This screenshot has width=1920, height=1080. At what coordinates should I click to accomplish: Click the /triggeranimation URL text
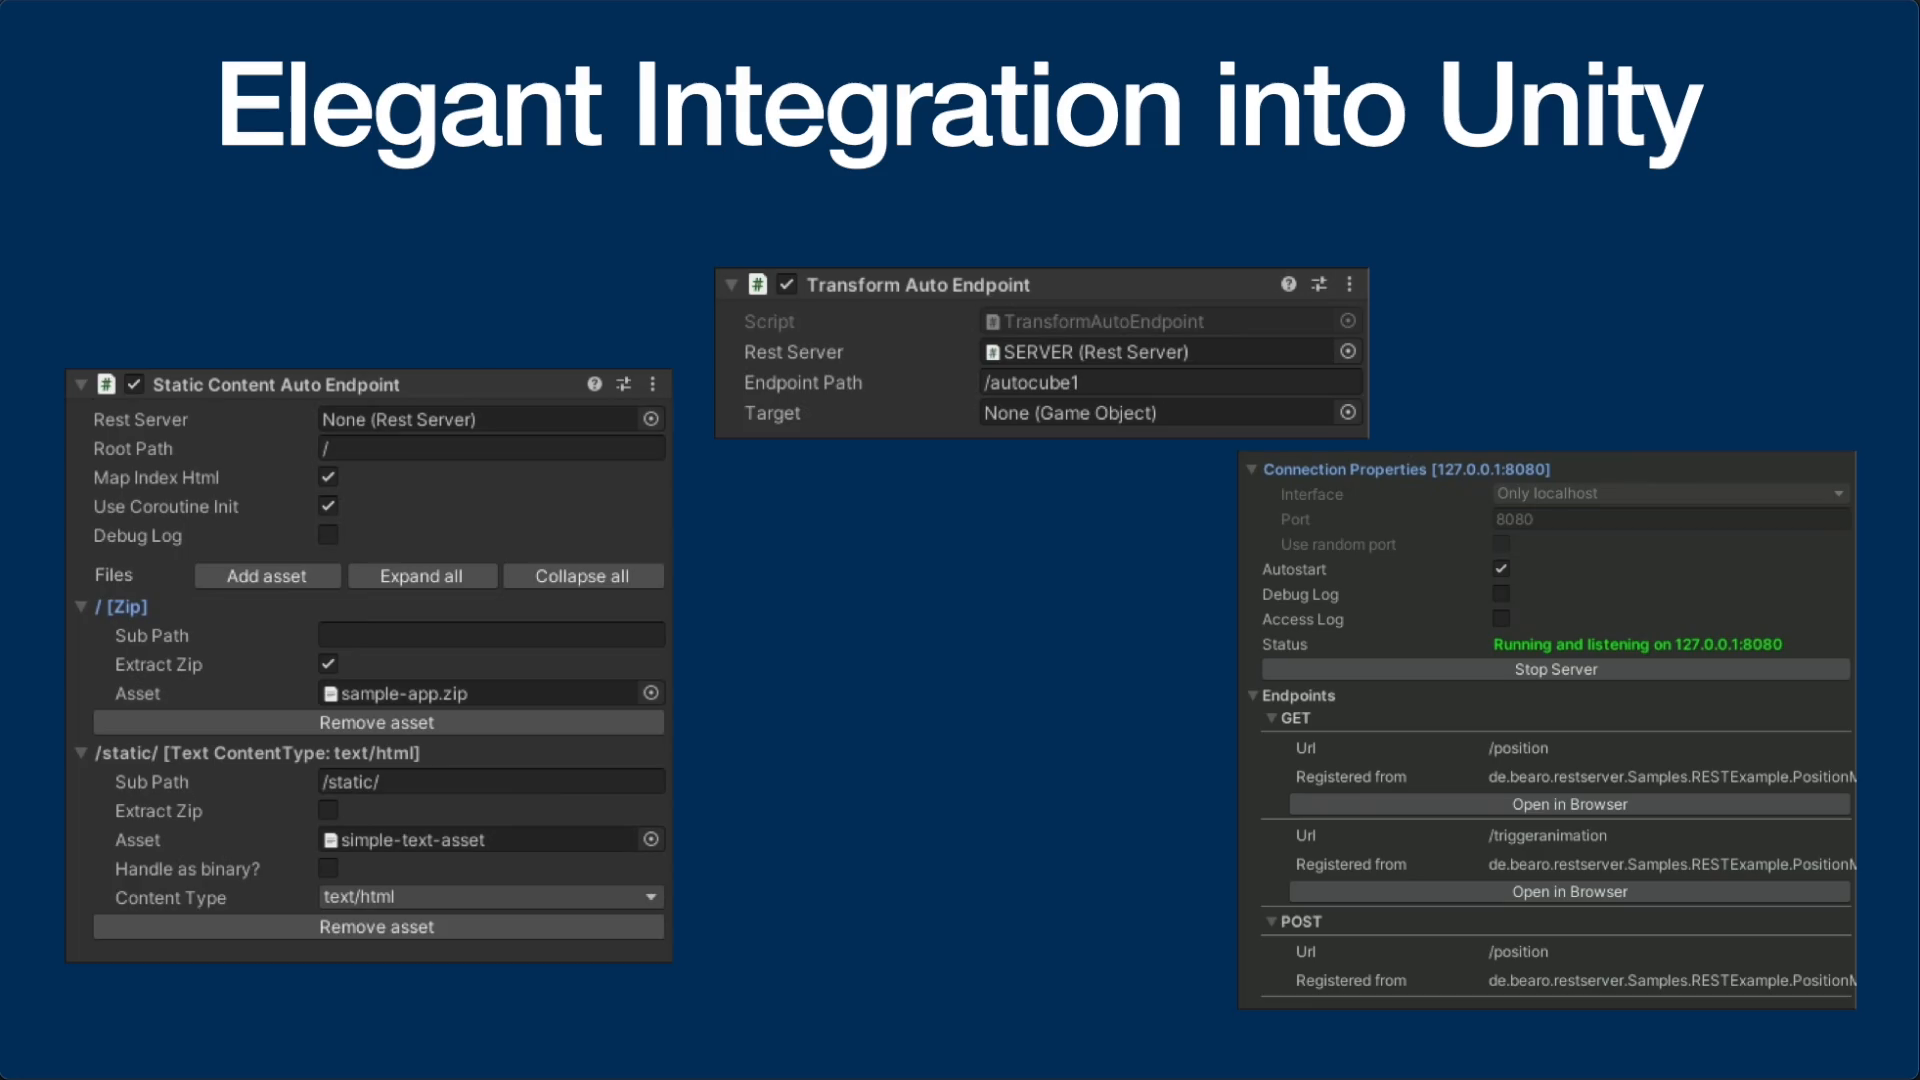pyautogui.click(x=1547, y=835)
